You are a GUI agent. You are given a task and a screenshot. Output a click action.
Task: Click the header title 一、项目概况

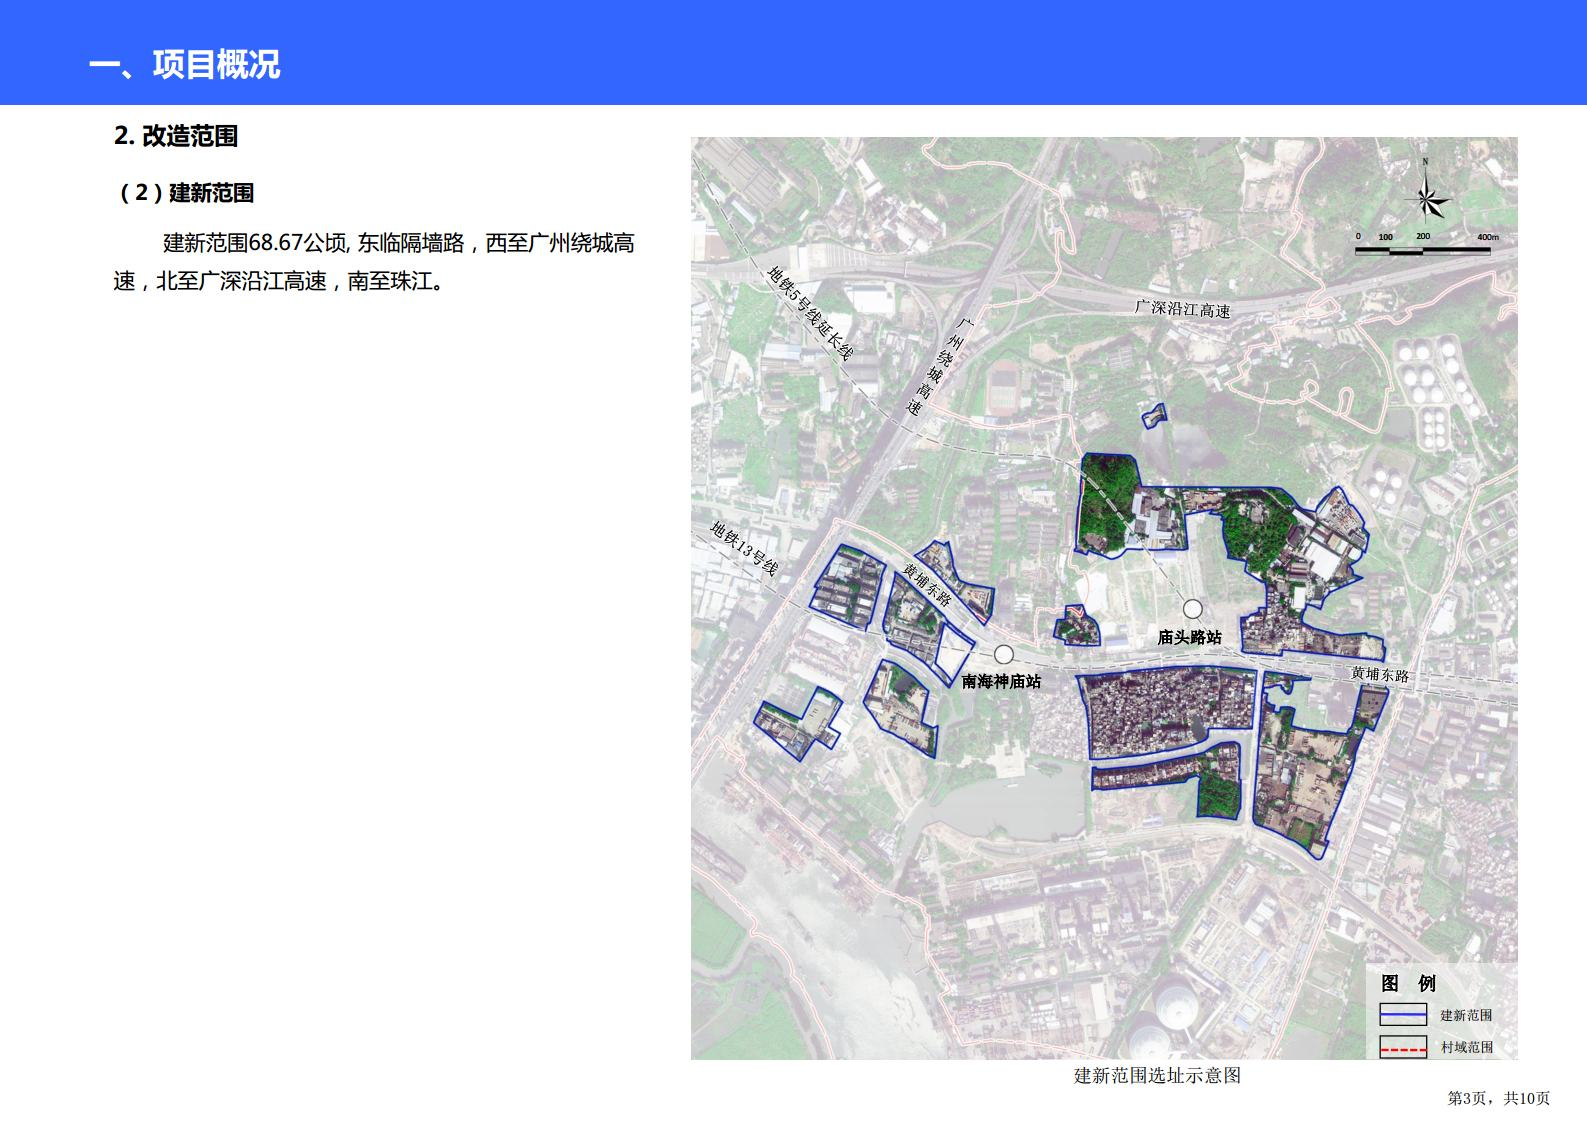tap(185, 64)
